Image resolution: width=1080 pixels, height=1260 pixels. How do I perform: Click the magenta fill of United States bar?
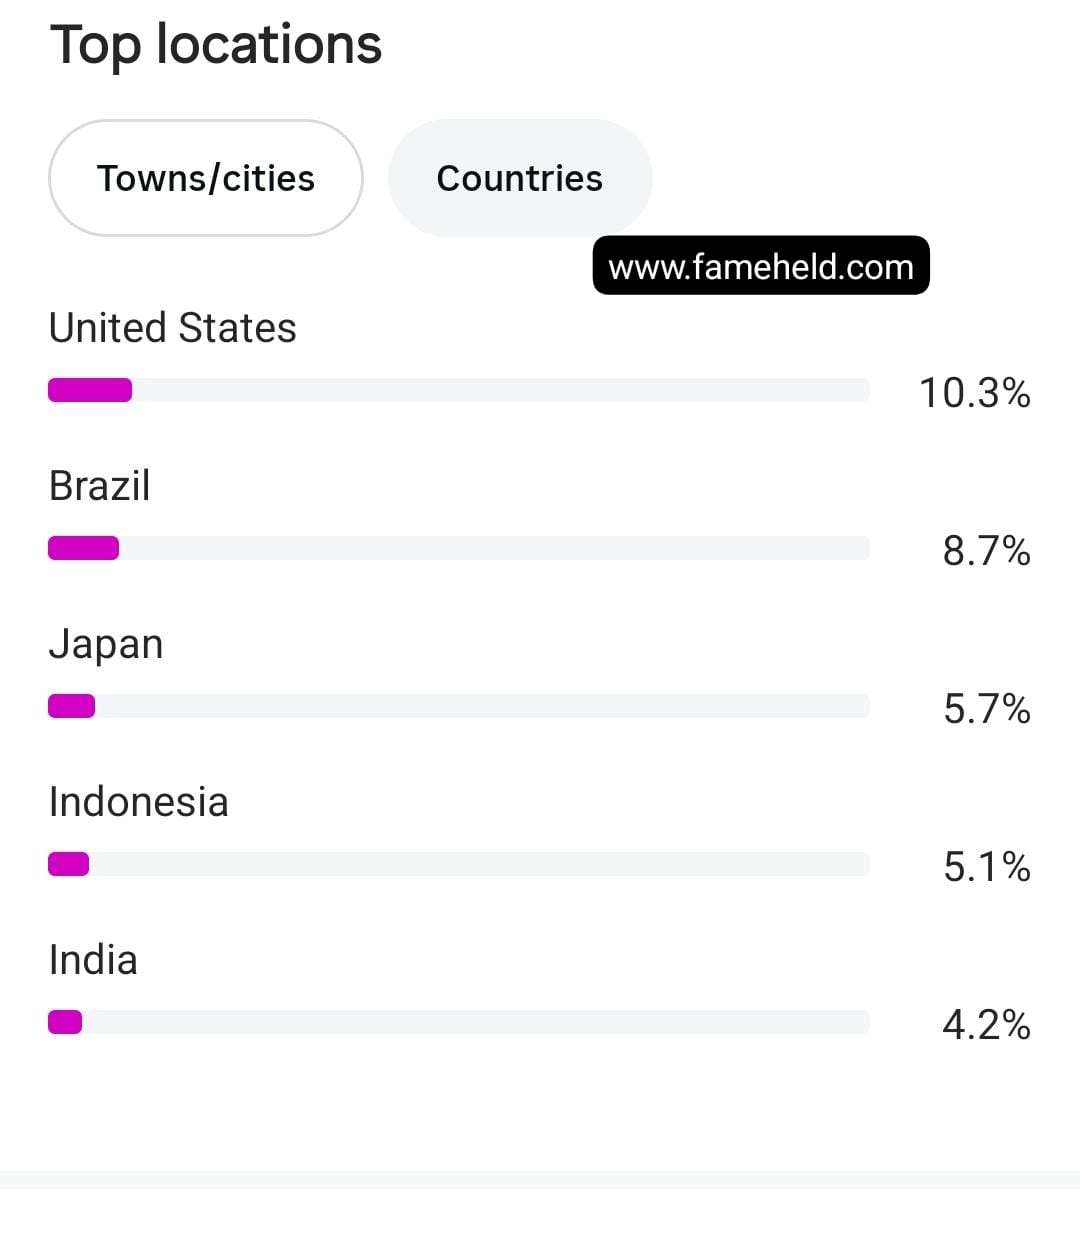(x=90, y=390)
